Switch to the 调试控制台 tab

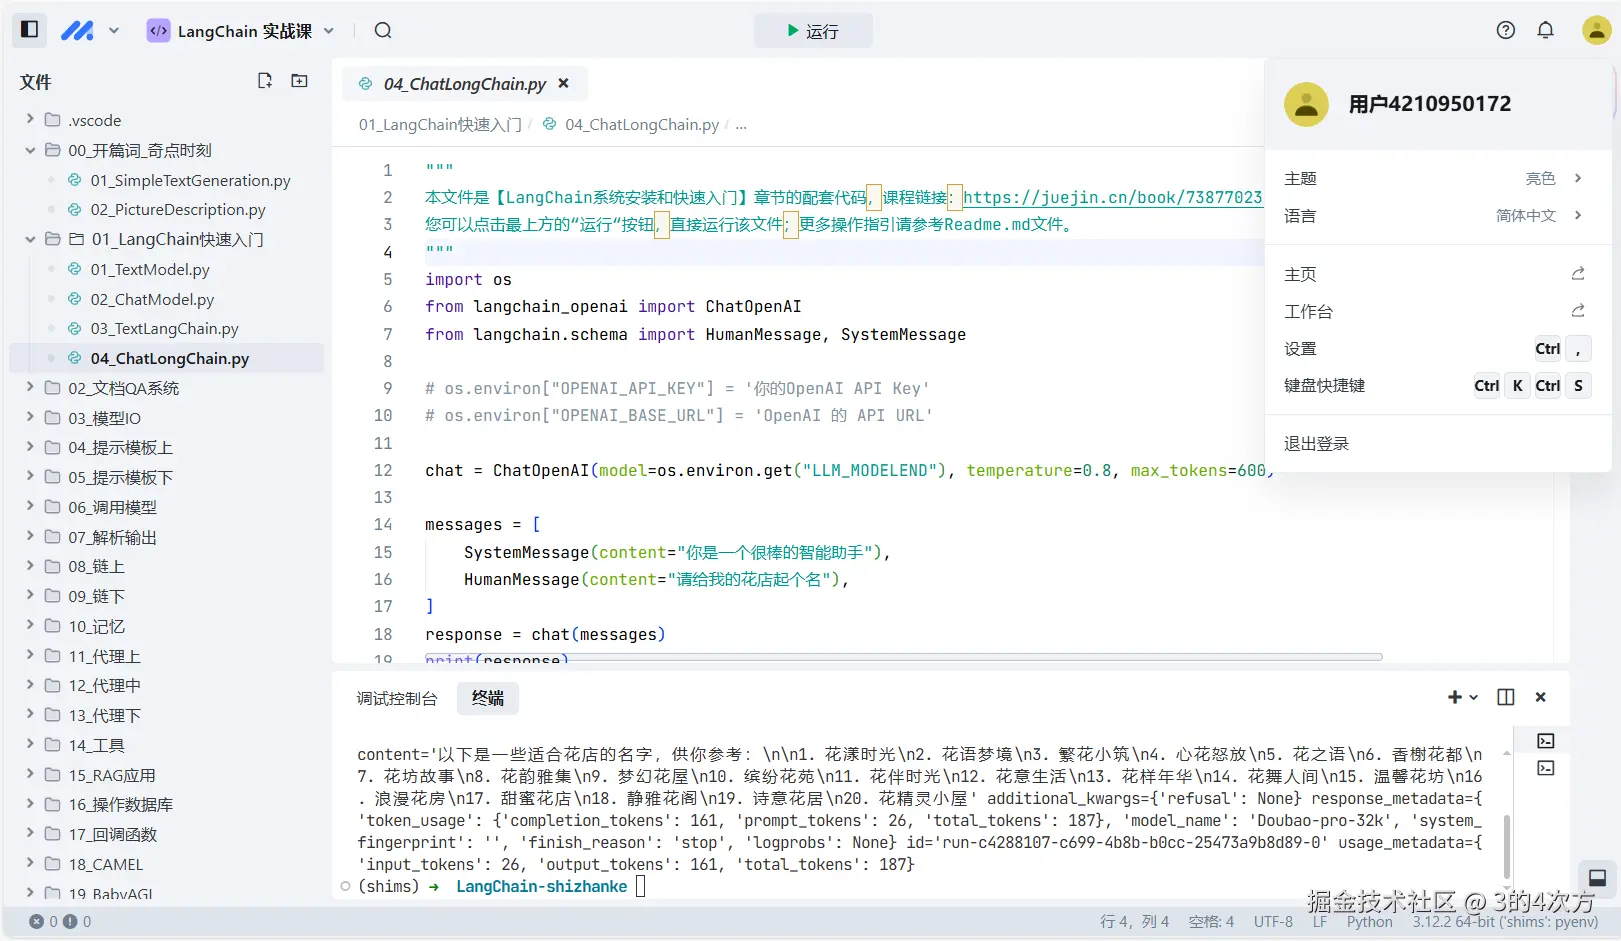397,698
